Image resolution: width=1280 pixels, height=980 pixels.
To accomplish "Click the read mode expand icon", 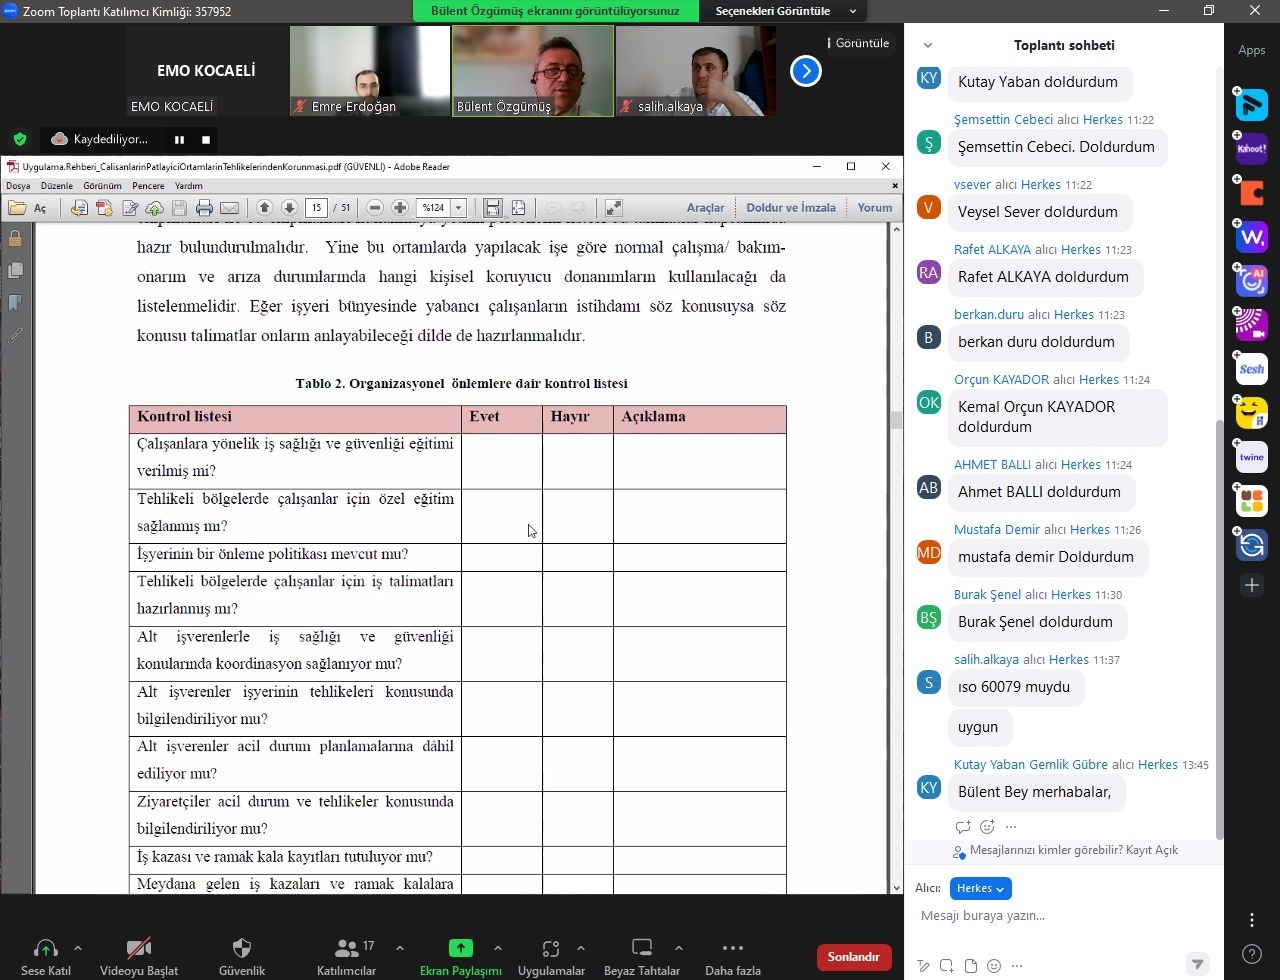I will pyautogui.click(x=614, y=208).
